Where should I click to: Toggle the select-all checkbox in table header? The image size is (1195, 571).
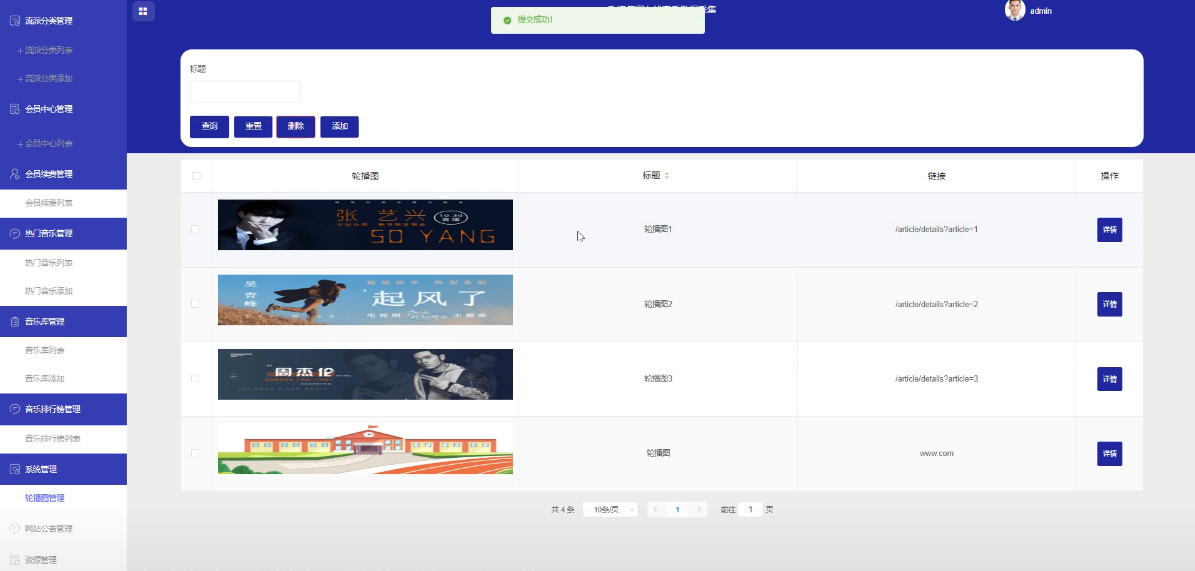(196, 175)
